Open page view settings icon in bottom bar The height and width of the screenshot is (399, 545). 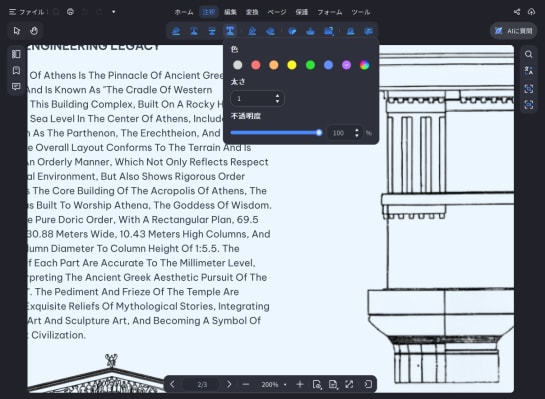(x=317, y=384)
